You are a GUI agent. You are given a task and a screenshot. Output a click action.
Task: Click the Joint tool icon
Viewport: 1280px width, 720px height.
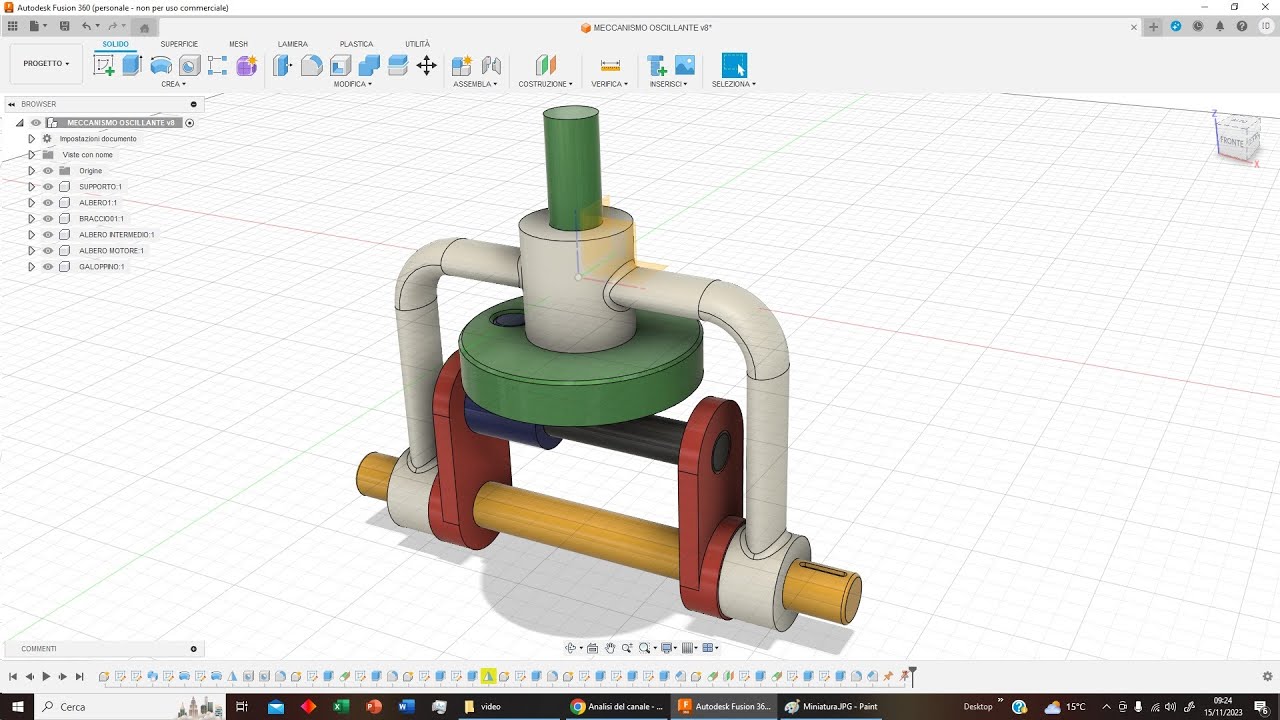491,66
